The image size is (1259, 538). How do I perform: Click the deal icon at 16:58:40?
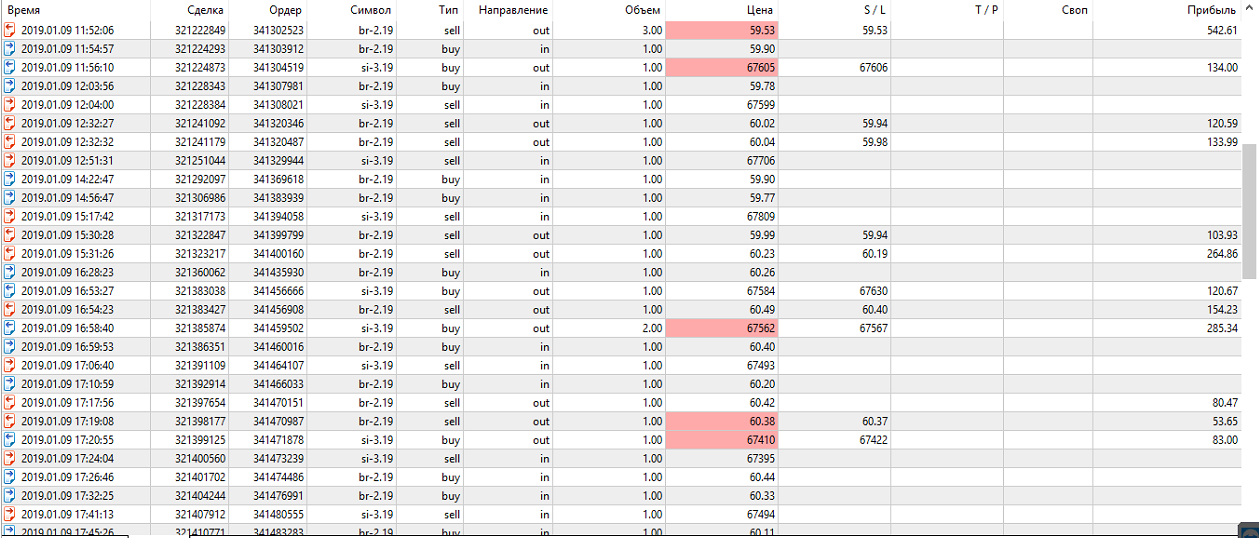[x=10, y=328]
